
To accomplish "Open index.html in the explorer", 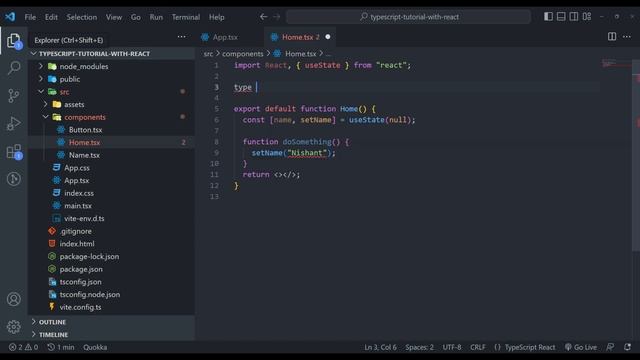I will click(77, 244).
